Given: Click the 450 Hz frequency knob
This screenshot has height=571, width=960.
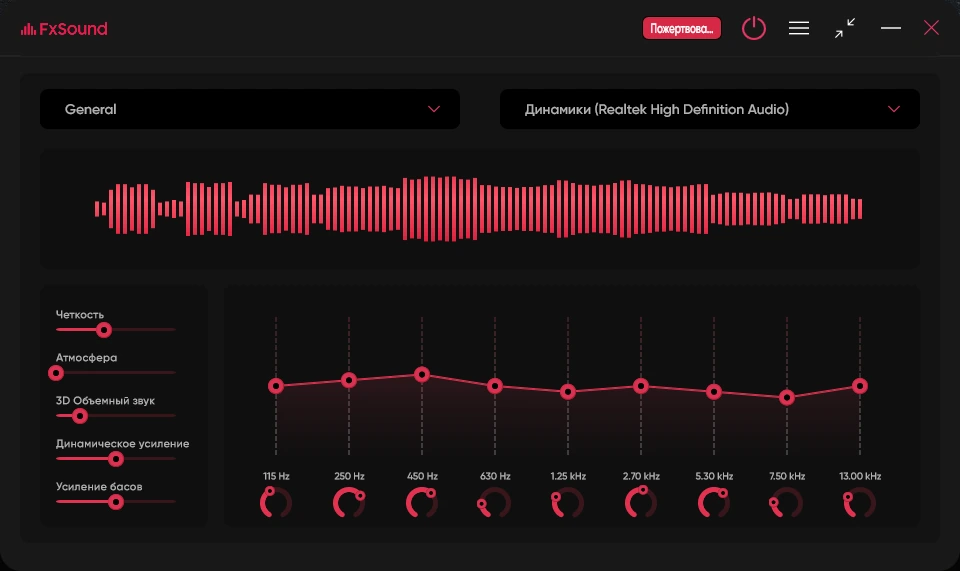Looking at the screenshot, I should [x=422, y=502].
